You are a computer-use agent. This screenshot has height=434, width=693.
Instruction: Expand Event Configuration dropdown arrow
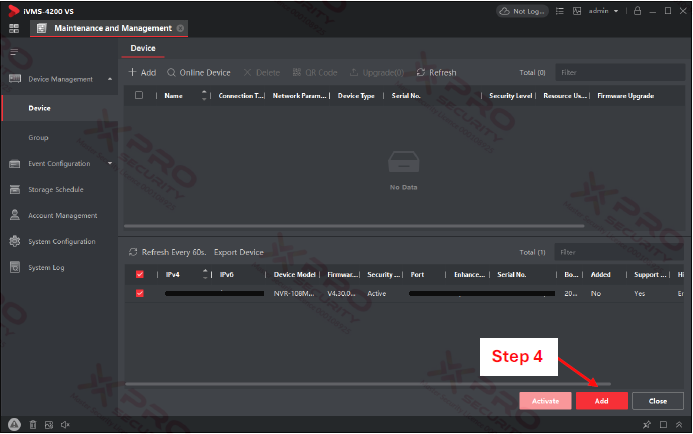(x=110, y=164)
